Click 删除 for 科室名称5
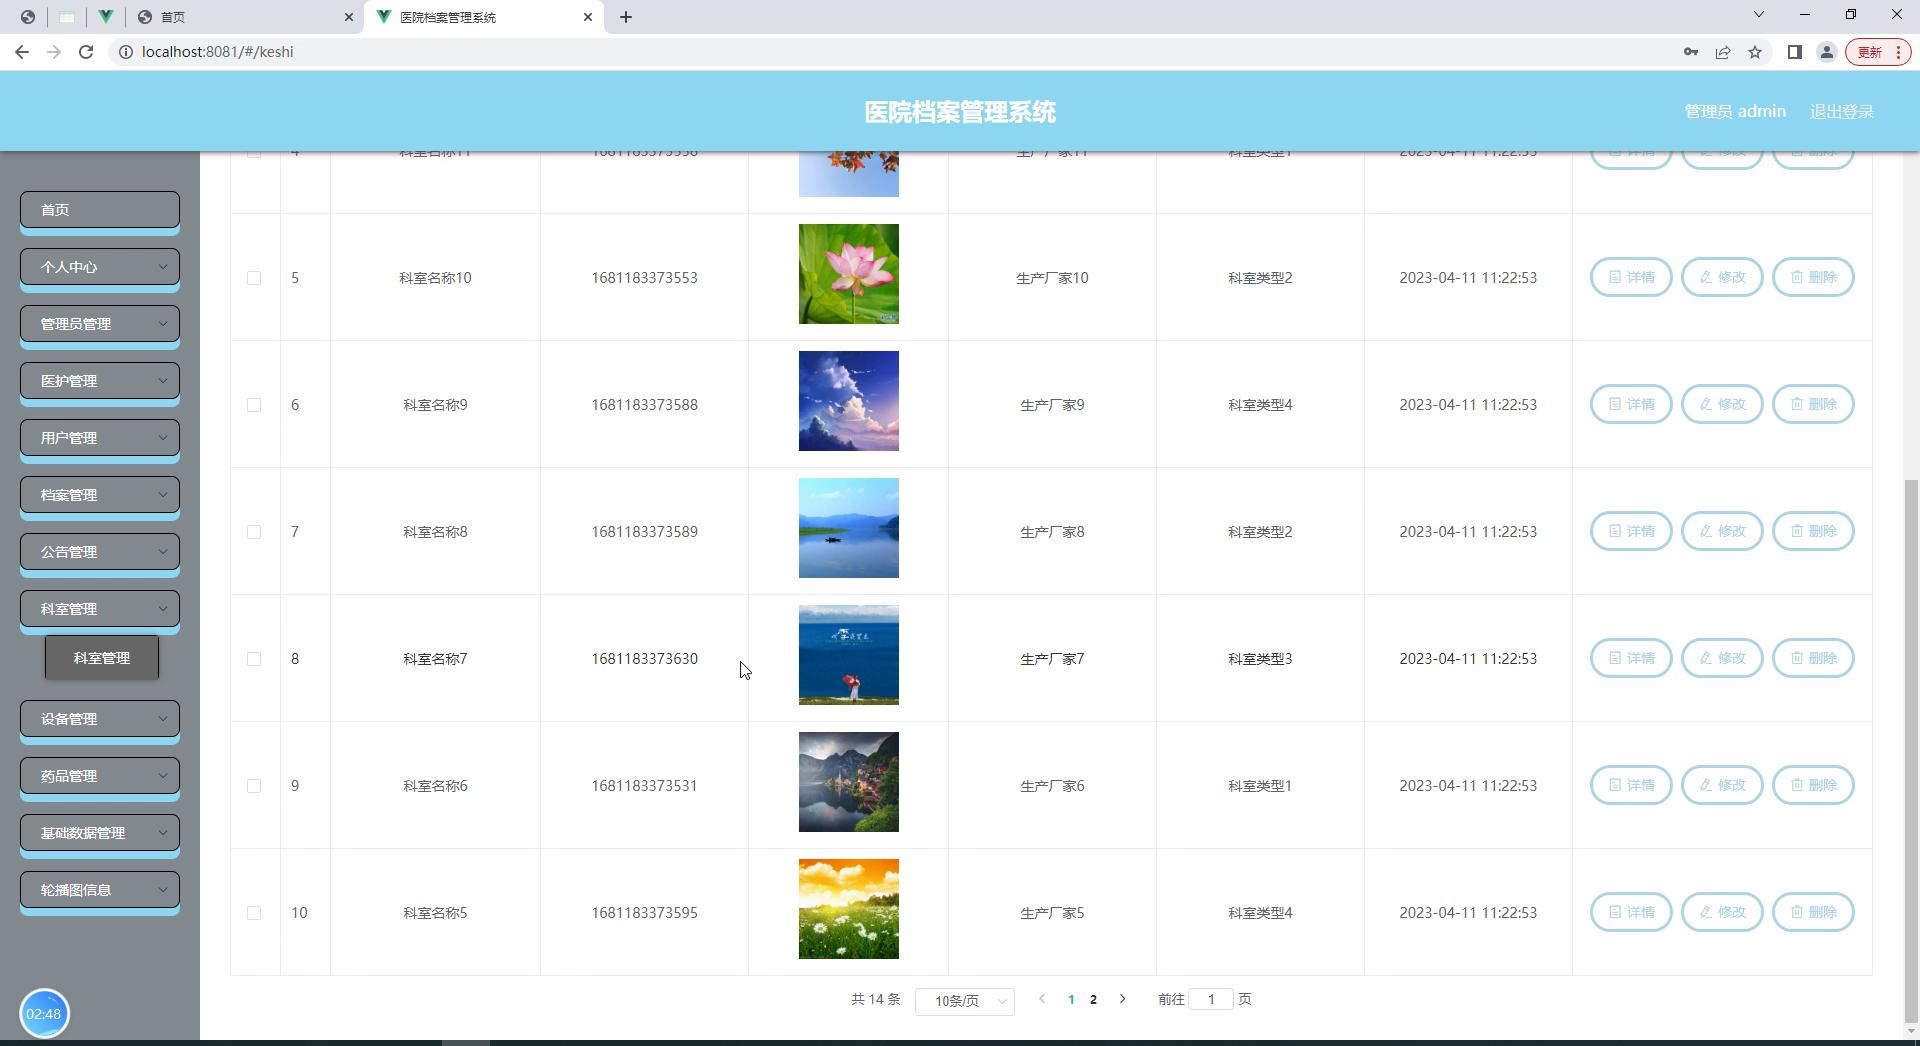 tap(1813, 912)
